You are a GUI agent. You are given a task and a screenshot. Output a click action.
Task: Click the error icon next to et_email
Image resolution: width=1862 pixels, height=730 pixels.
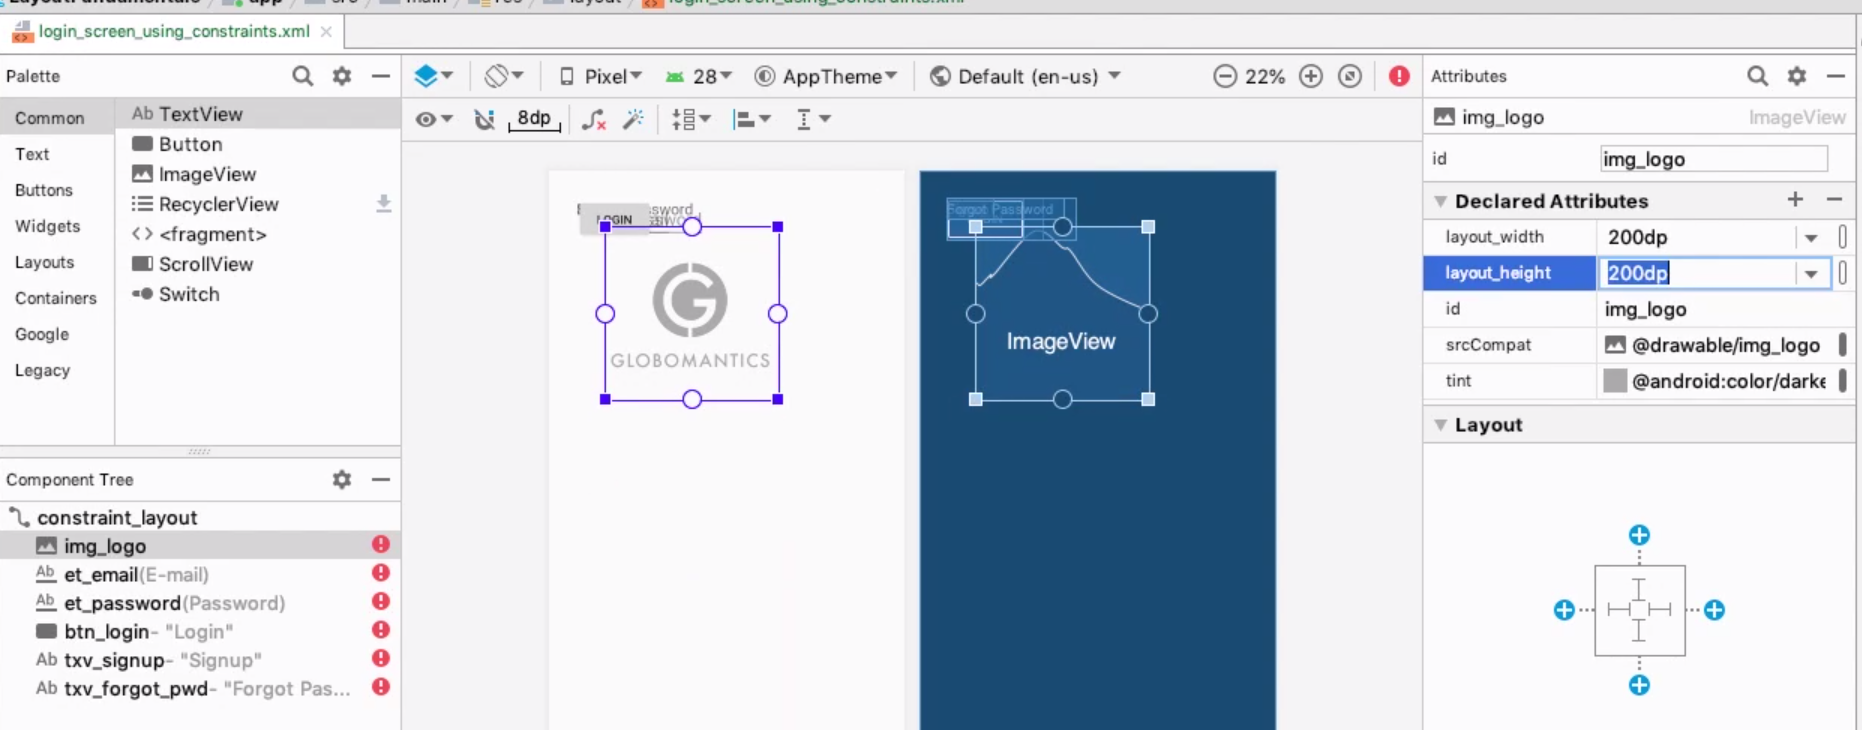click(x=381, y=573)
